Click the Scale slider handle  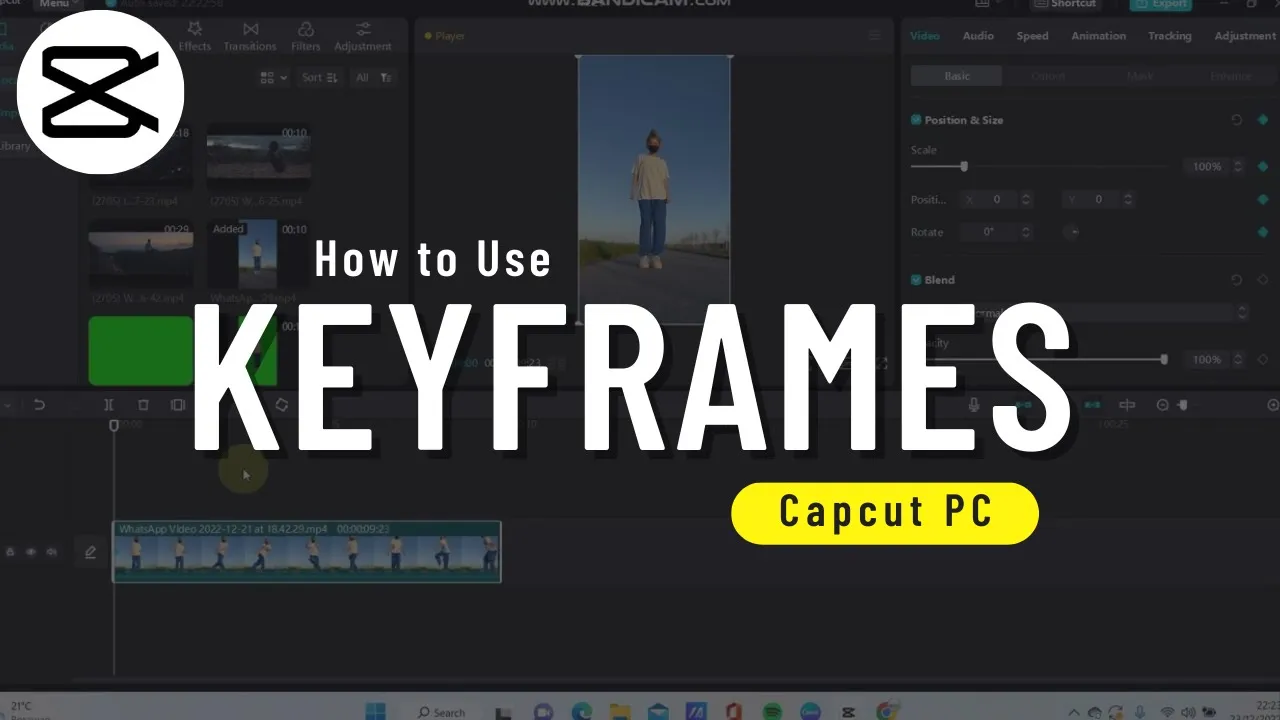coord(964,166)
